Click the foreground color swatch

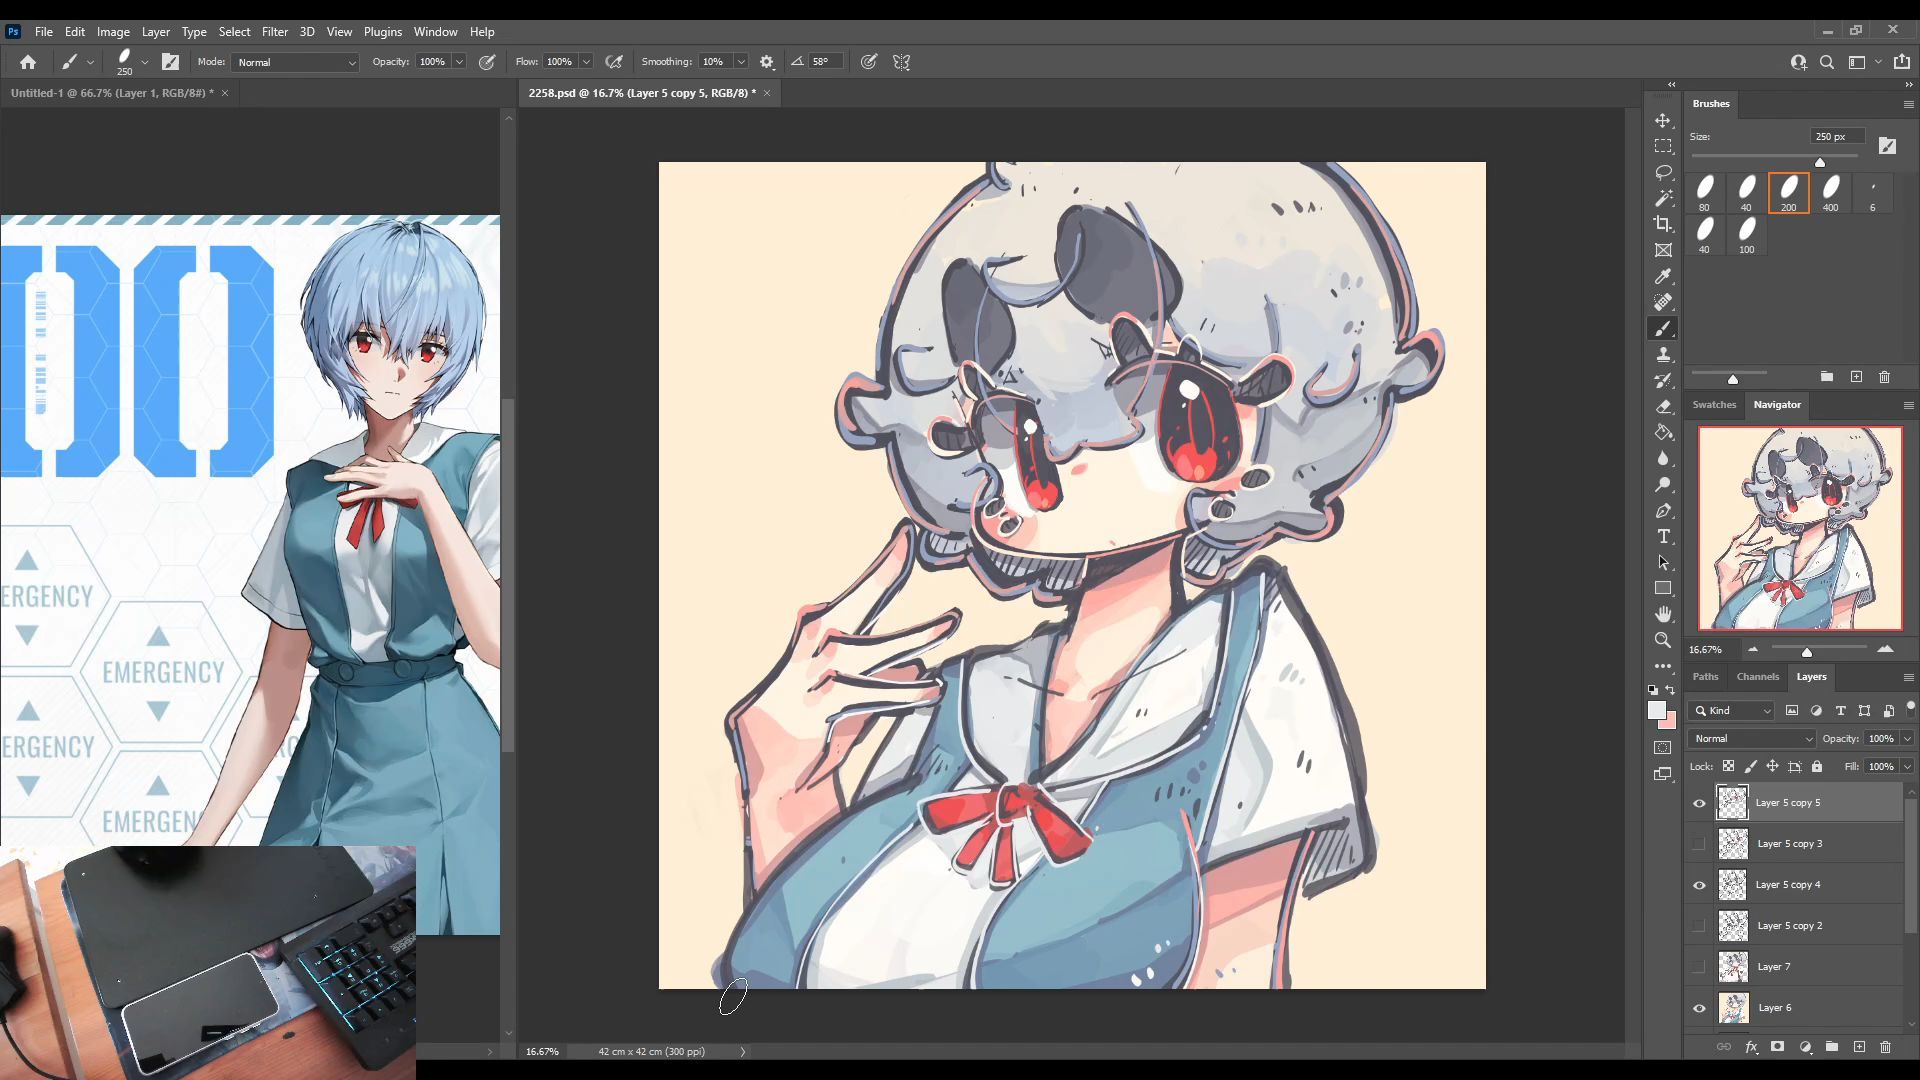point(1657,710)
